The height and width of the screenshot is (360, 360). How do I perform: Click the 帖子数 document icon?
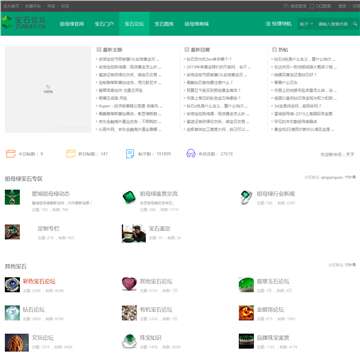130,154
